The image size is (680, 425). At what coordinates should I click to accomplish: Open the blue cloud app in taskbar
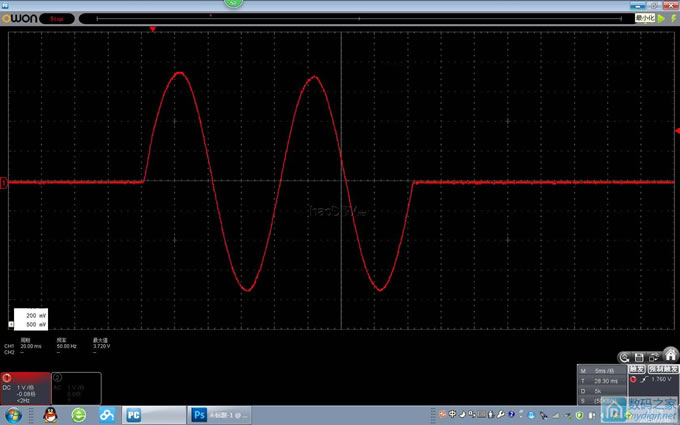(x=105, y=414)
